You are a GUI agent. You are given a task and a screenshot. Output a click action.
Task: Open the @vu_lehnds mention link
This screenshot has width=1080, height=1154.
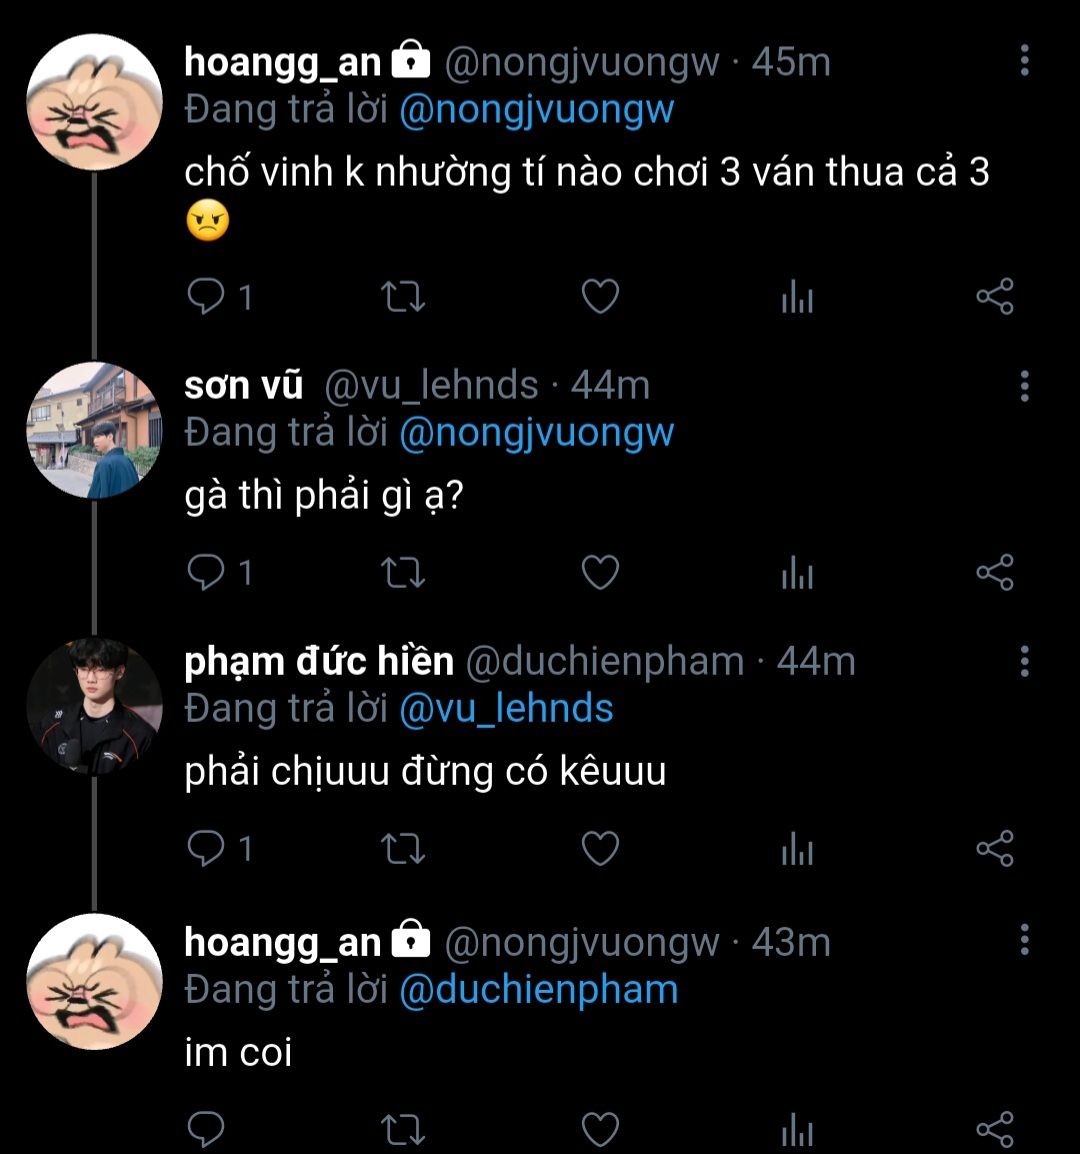point(506,709)
